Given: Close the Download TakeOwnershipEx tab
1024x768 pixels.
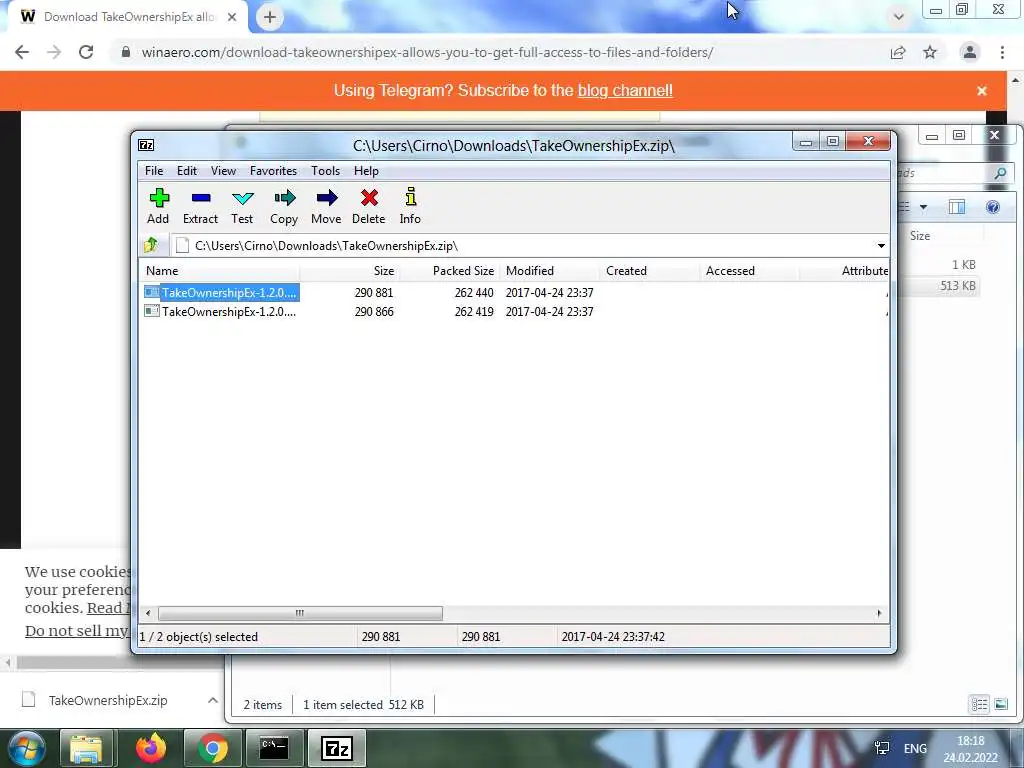Looking at the screenshot, I should (232, 17).
